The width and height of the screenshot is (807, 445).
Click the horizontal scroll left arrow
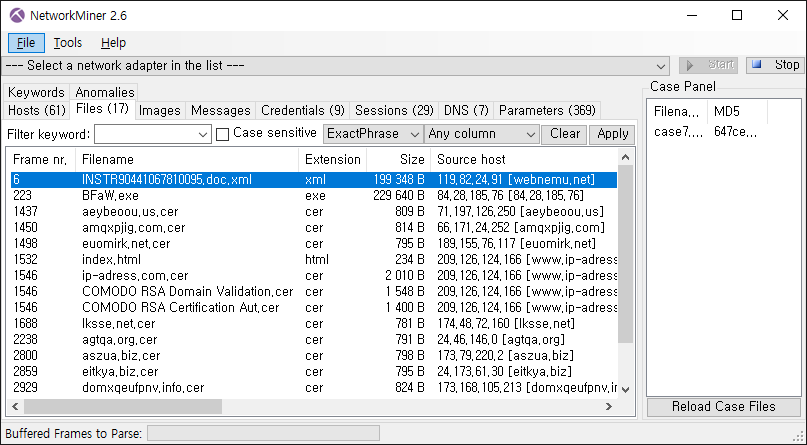click(x=15, y=406)
